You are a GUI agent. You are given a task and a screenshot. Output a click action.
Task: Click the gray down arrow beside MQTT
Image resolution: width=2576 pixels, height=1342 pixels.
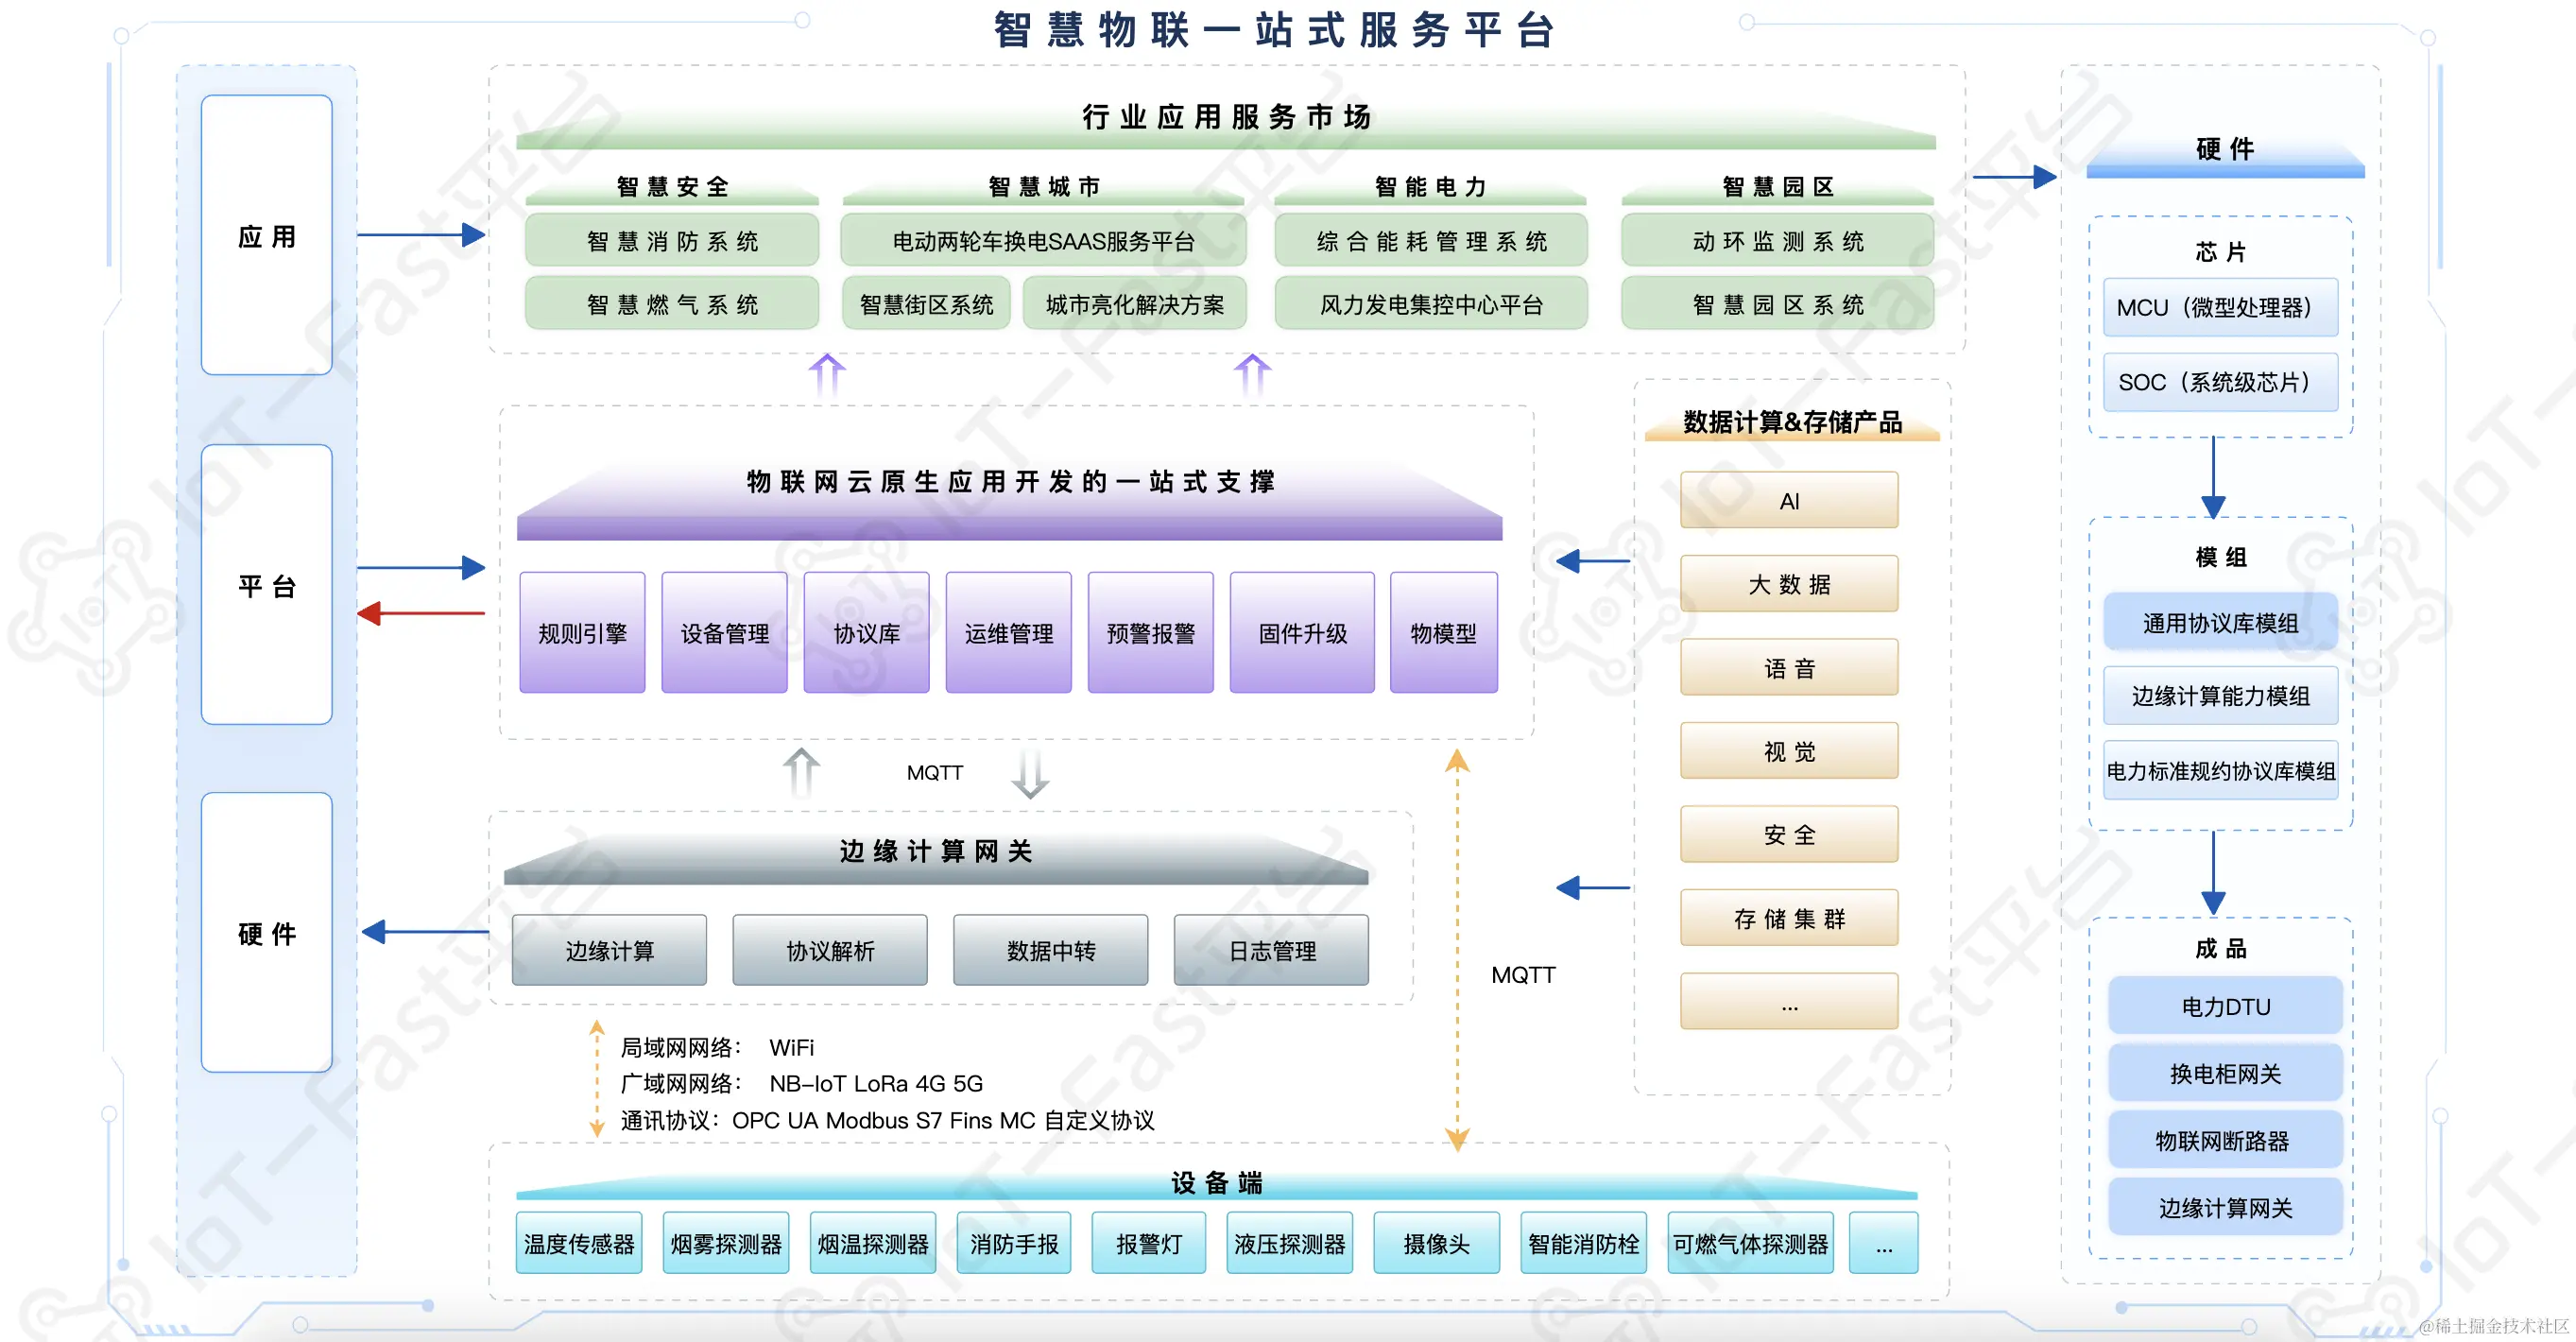(x=1029, y=774)
